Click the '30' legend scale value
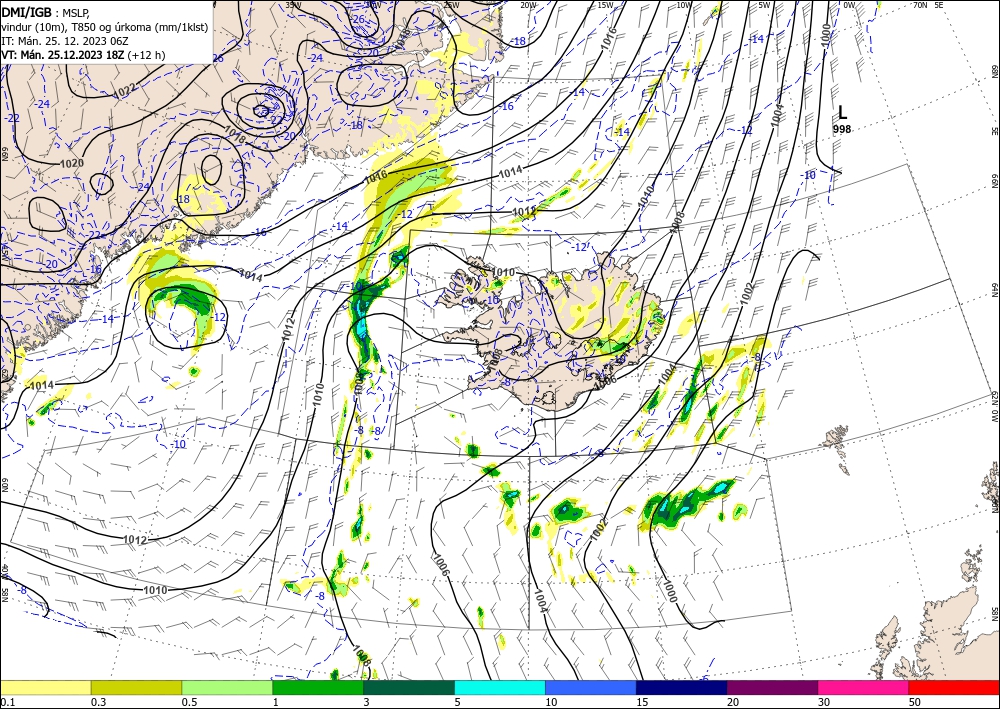 [x=824, y=702]
